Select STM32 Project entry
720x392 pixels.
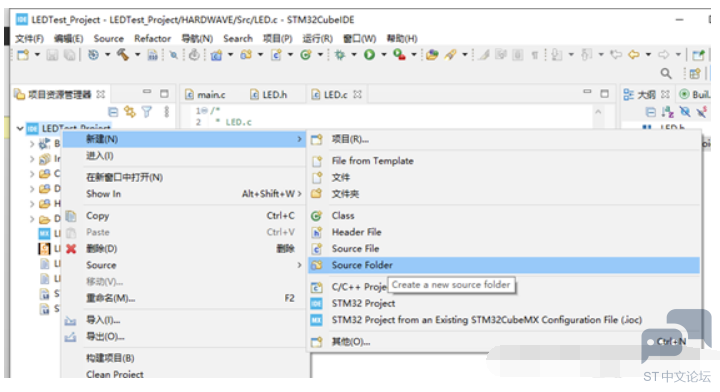point(504,304)
